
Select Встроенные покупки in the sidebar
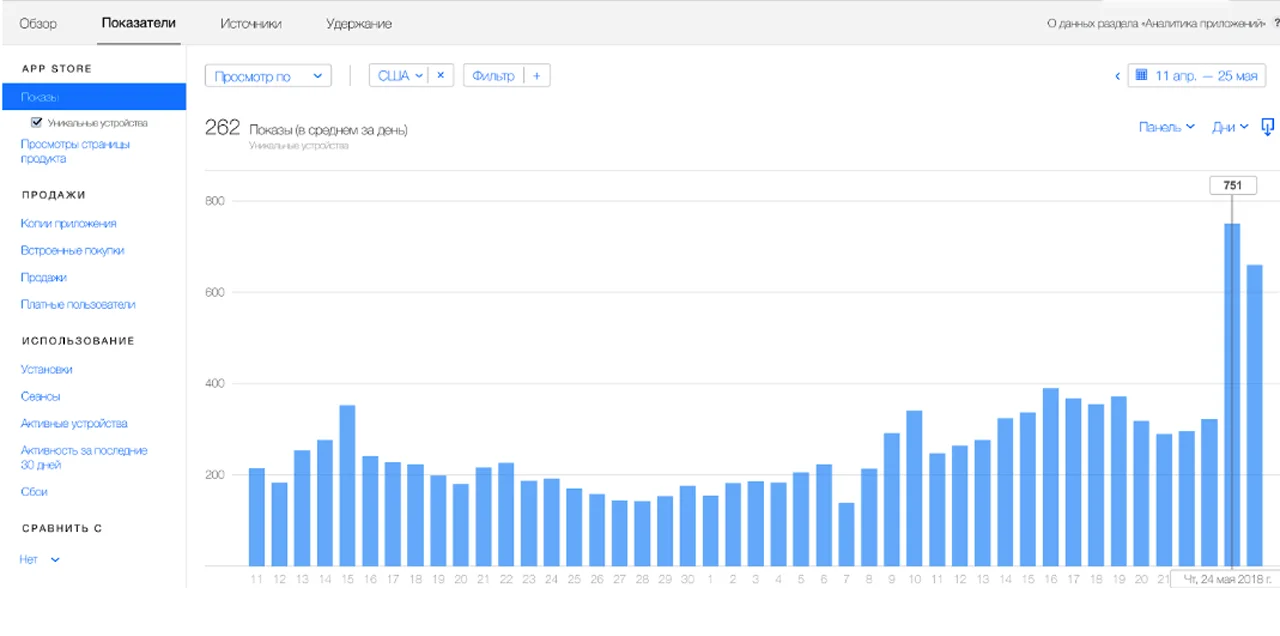[x=72, y=251]
